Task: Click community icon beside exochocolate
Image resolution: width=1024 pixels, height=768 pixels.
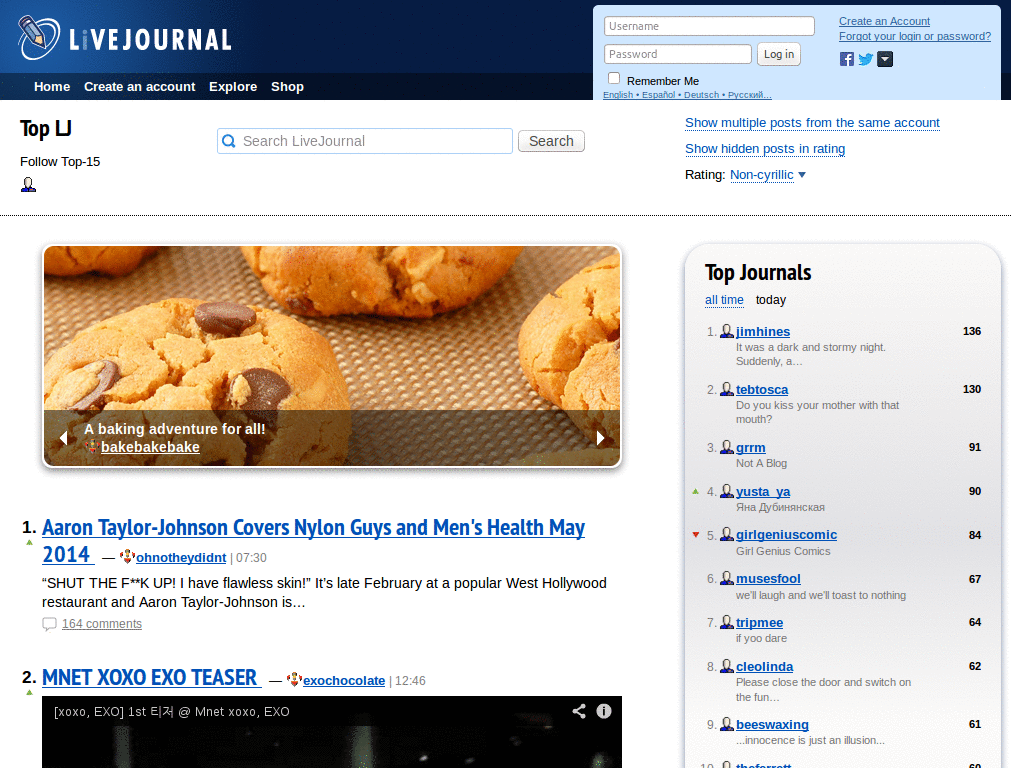Action: [295, 680]
